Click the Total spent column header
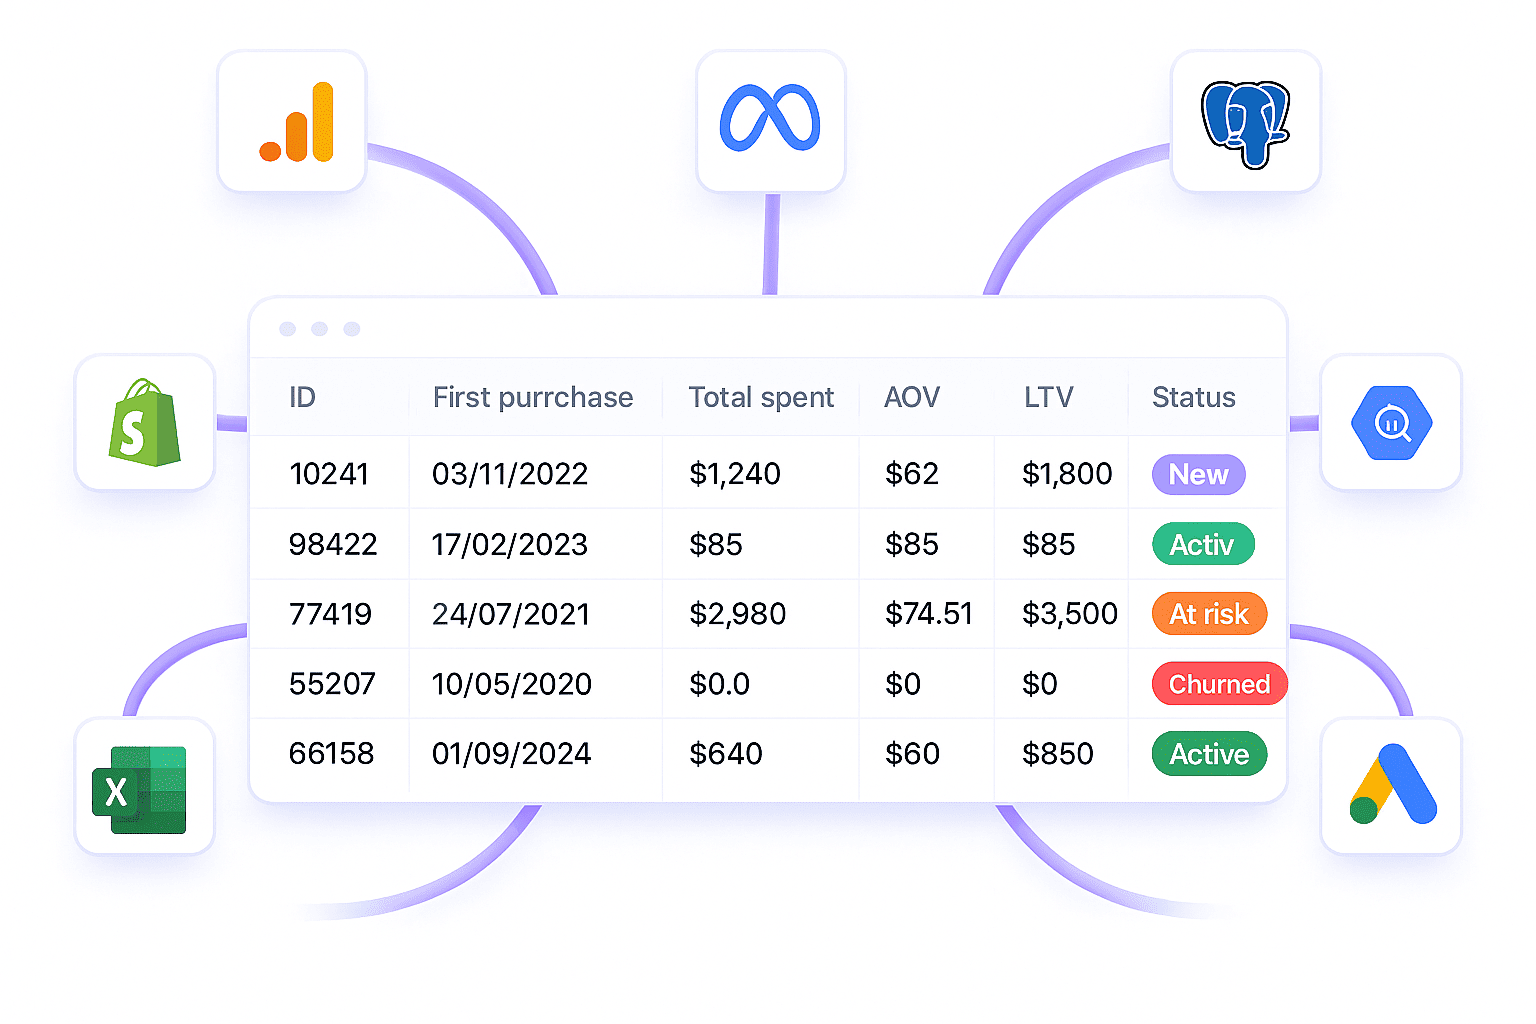 tap(761, 398)
